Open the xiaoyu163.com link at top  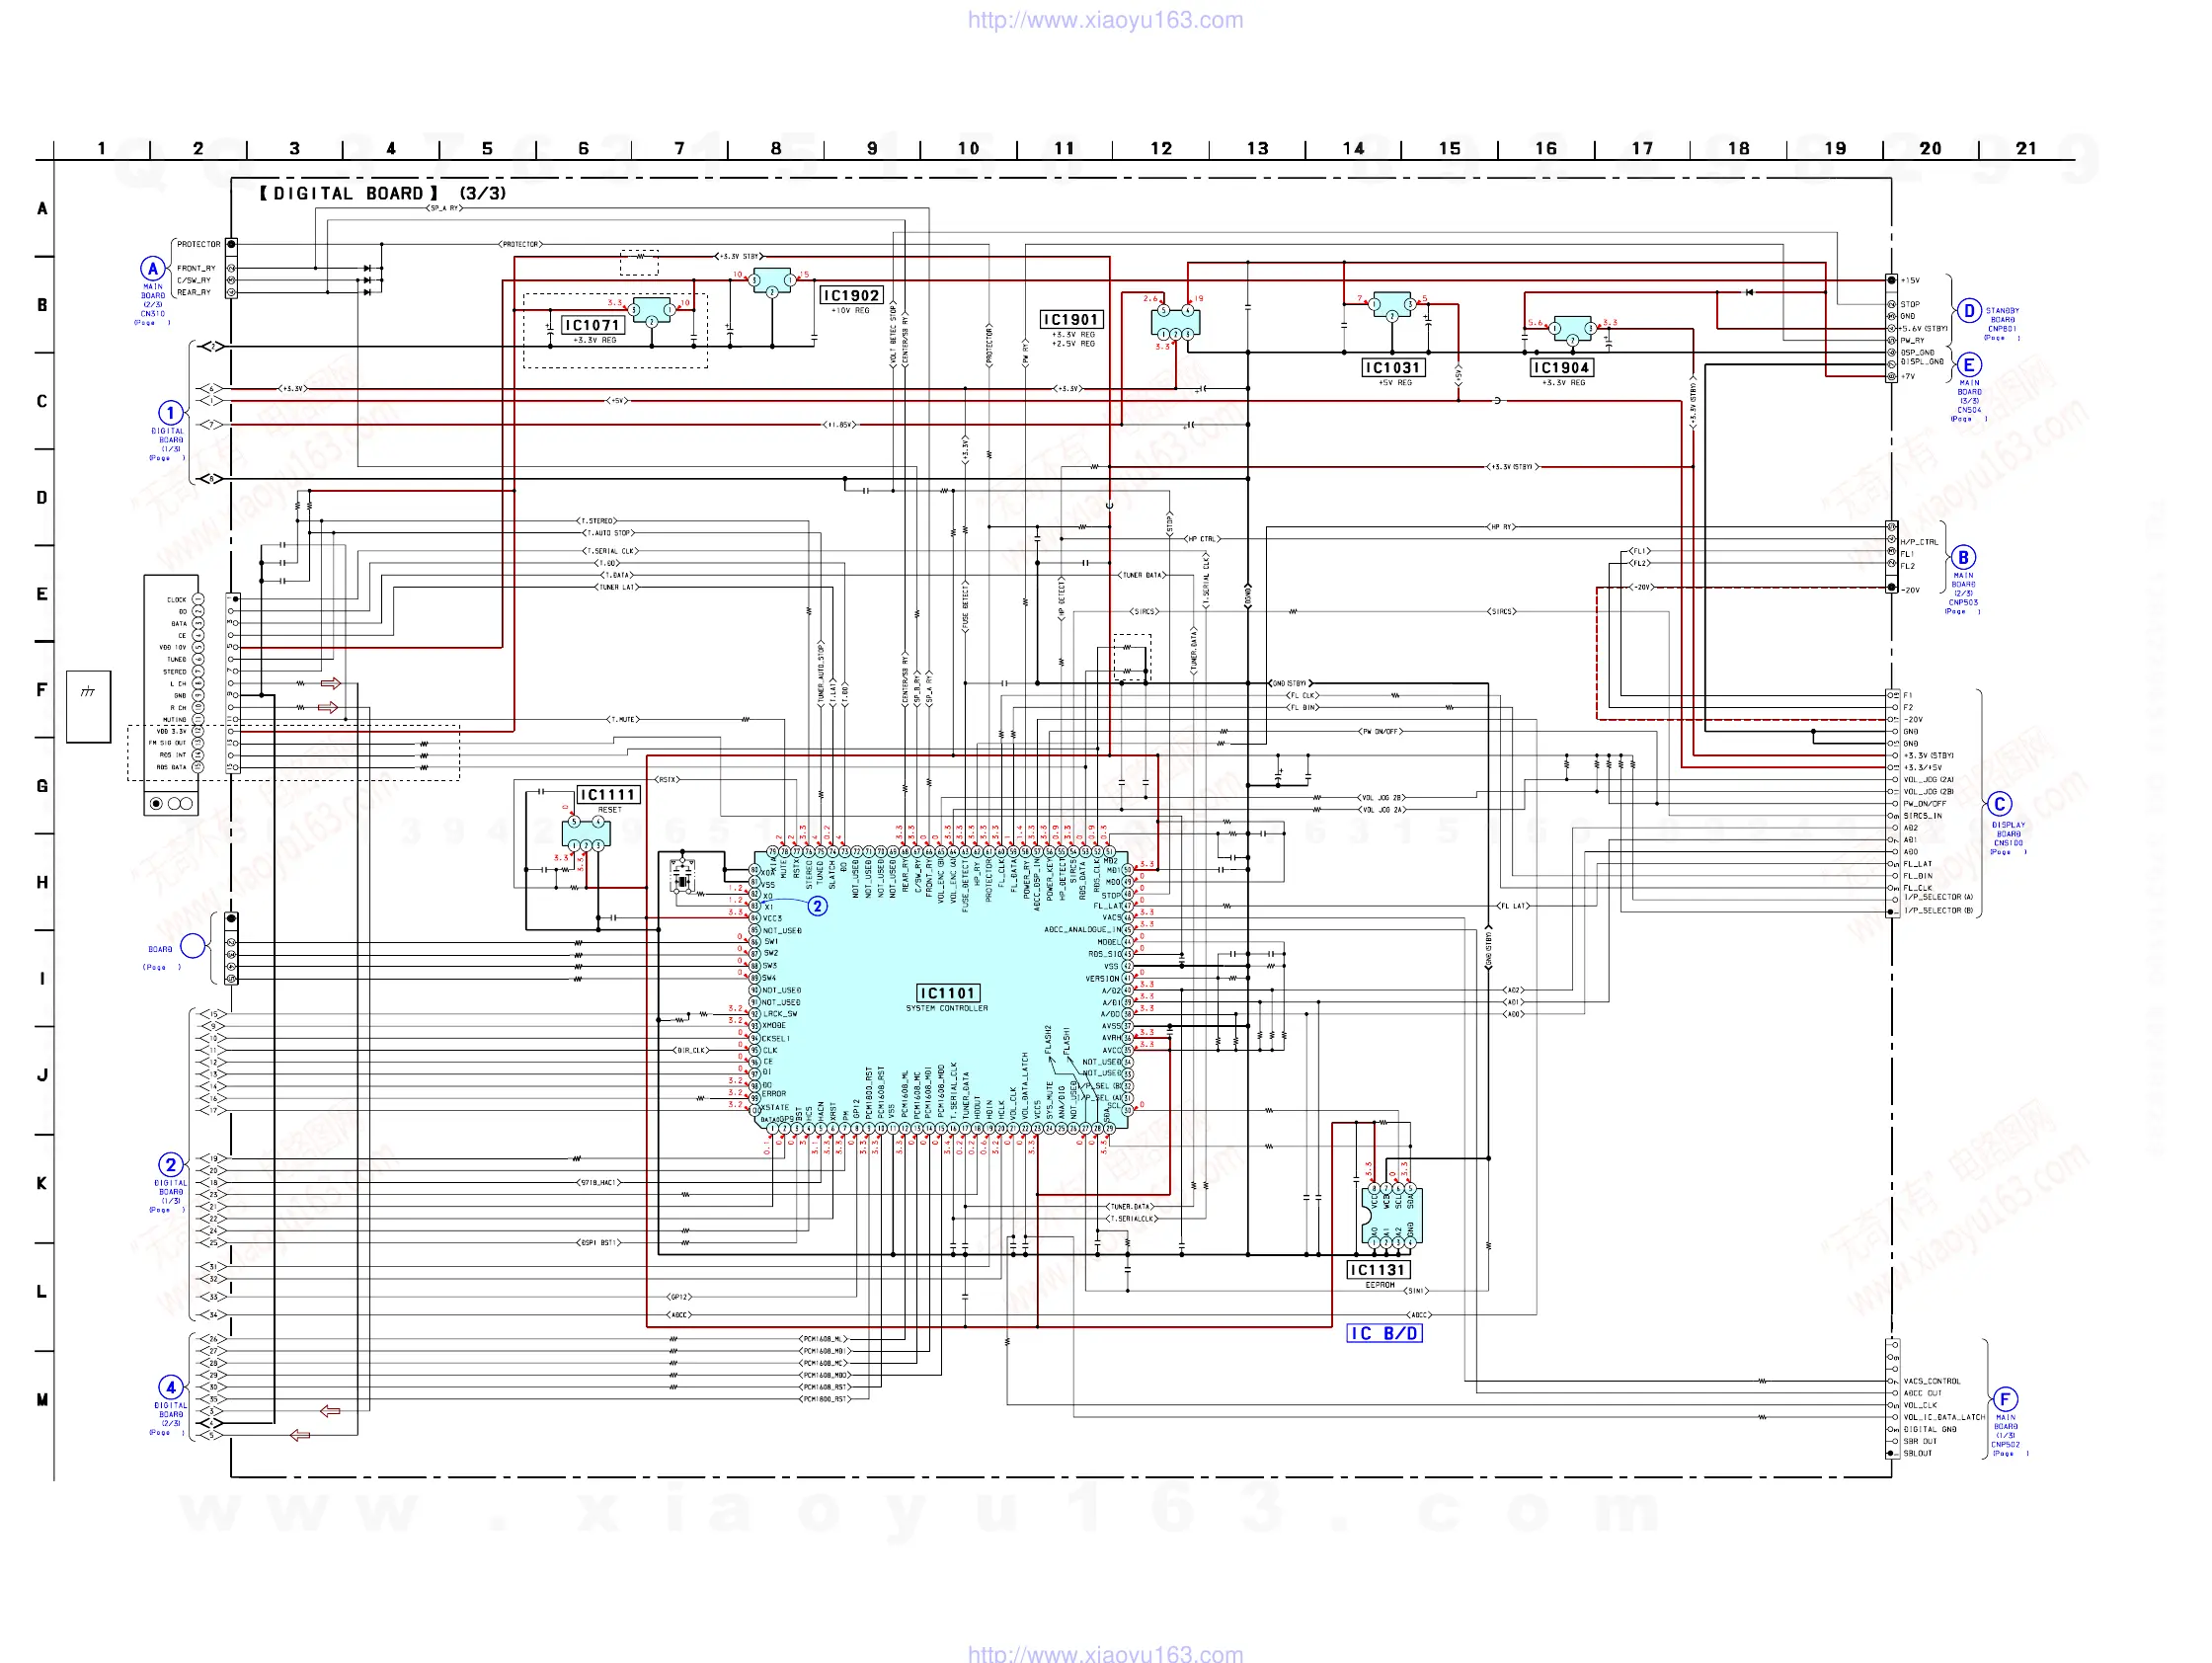click(1105, 20)
